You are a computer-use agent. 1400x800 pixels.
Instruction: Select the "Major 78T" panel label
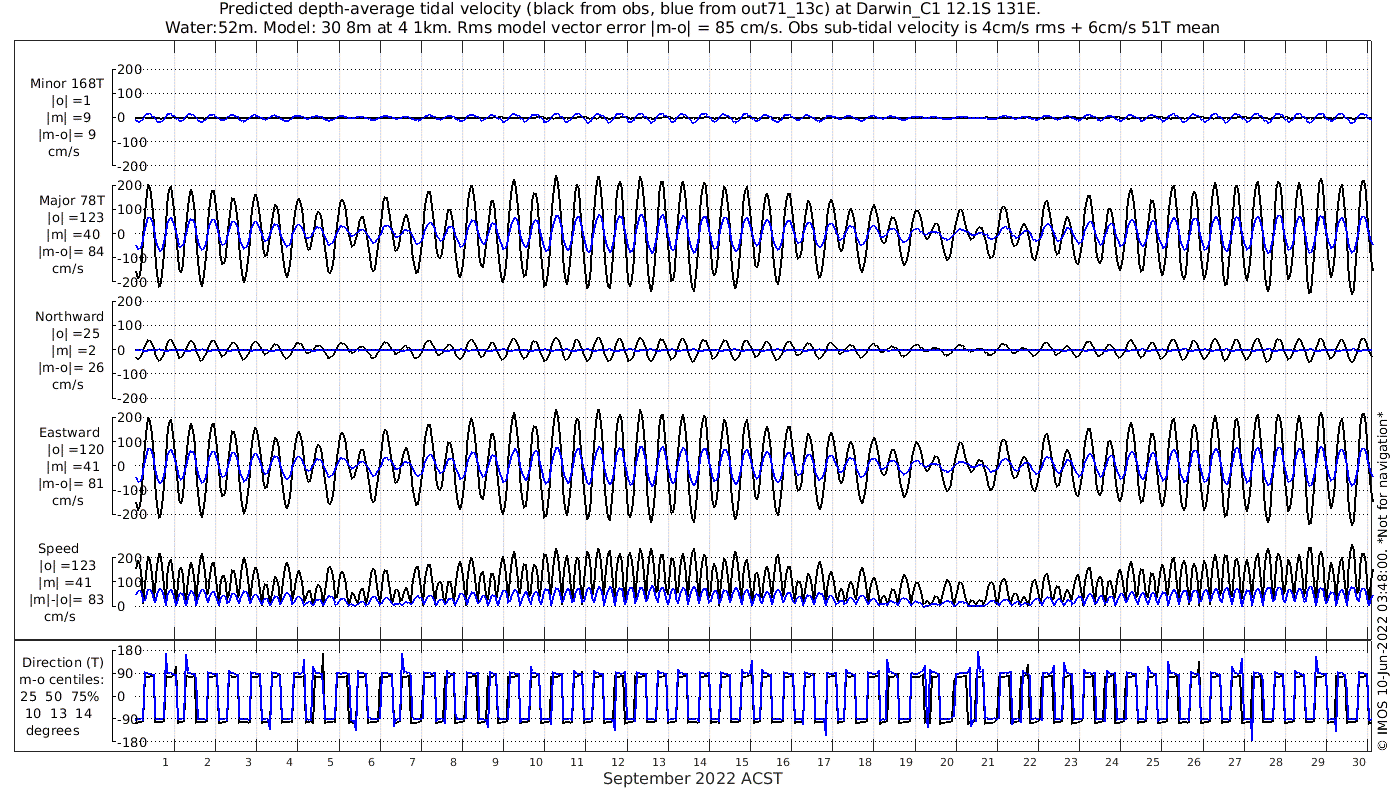coord(71,200)
